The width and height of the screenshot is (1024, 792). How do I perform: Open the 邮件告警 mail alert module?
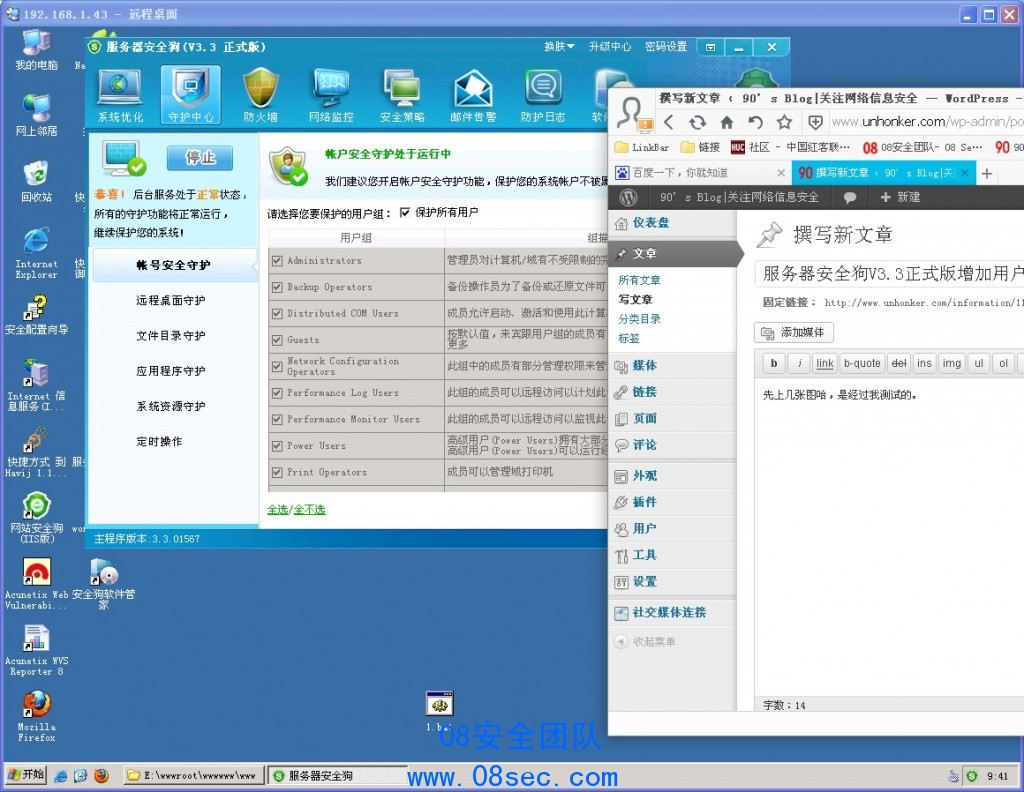click(x=473, y=95)
